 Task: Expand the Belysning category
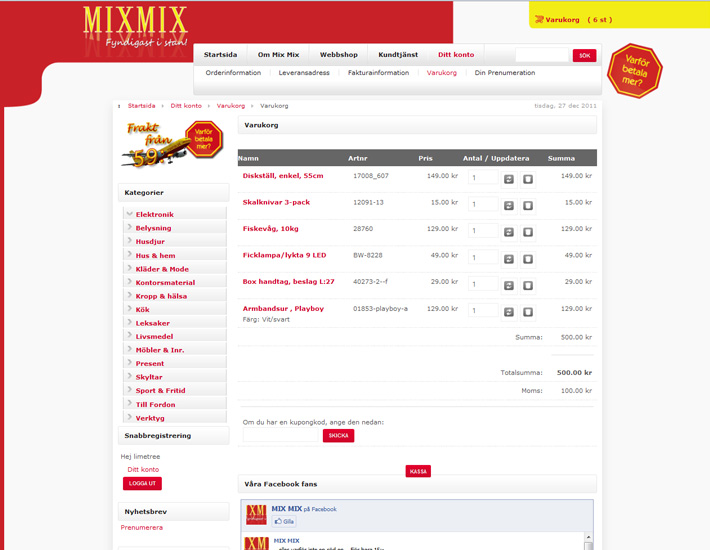click(130, 227)
